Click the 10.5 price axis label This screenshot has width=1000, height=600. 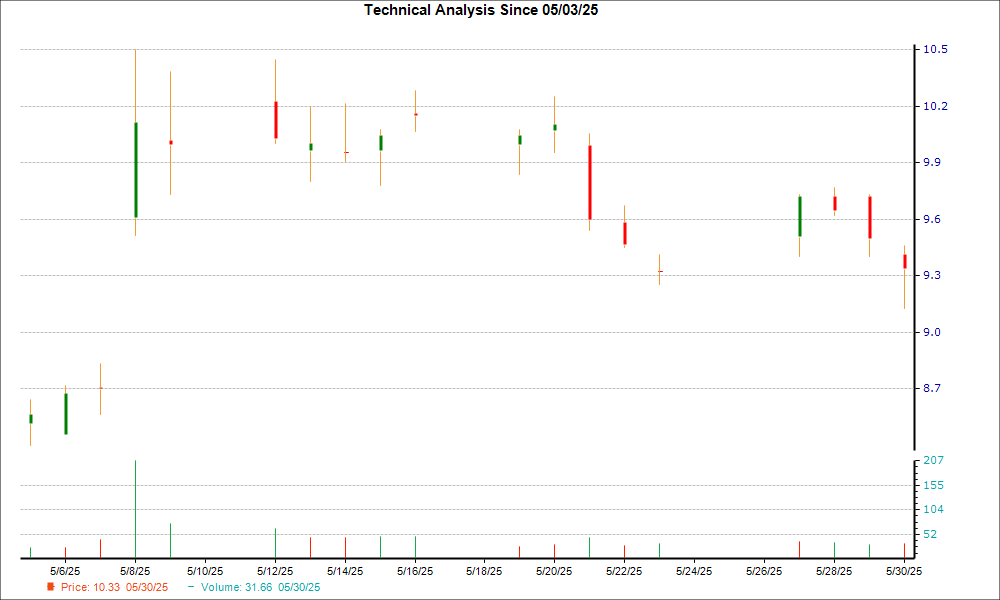935,50
